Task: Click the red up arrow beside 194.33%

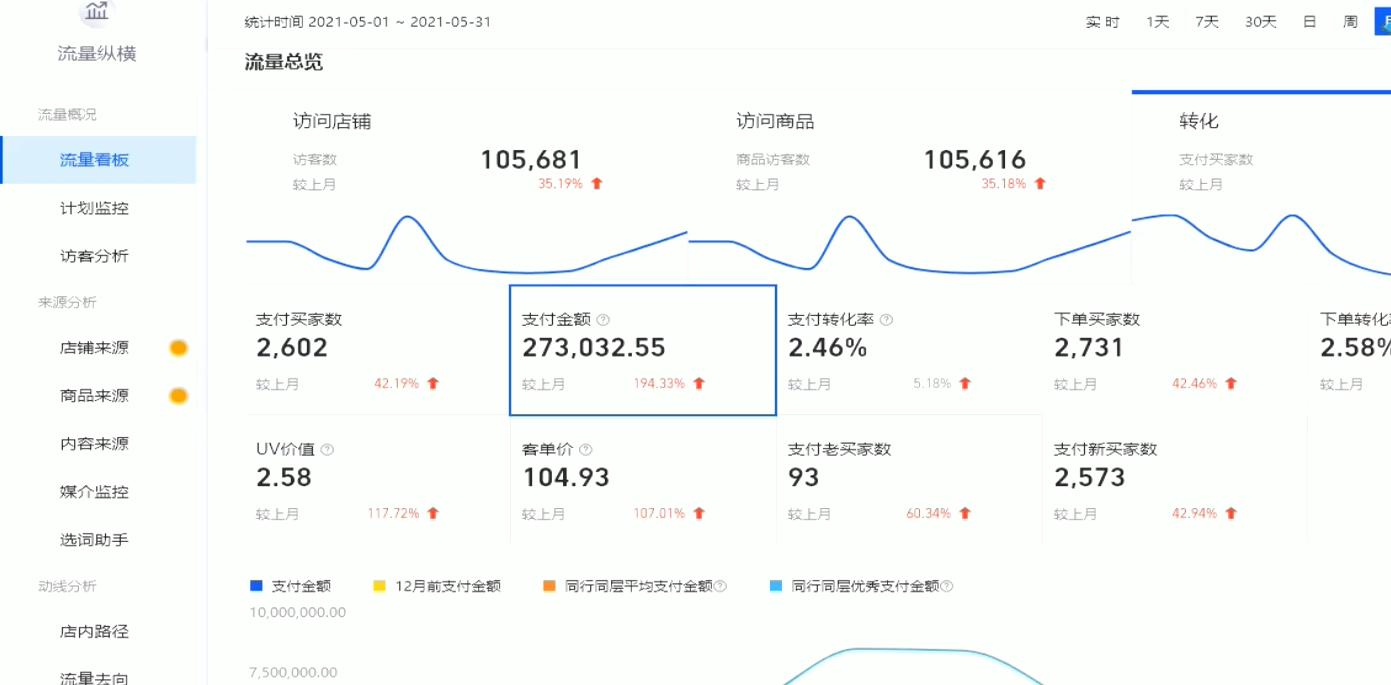Action: [x=698, y=383]
